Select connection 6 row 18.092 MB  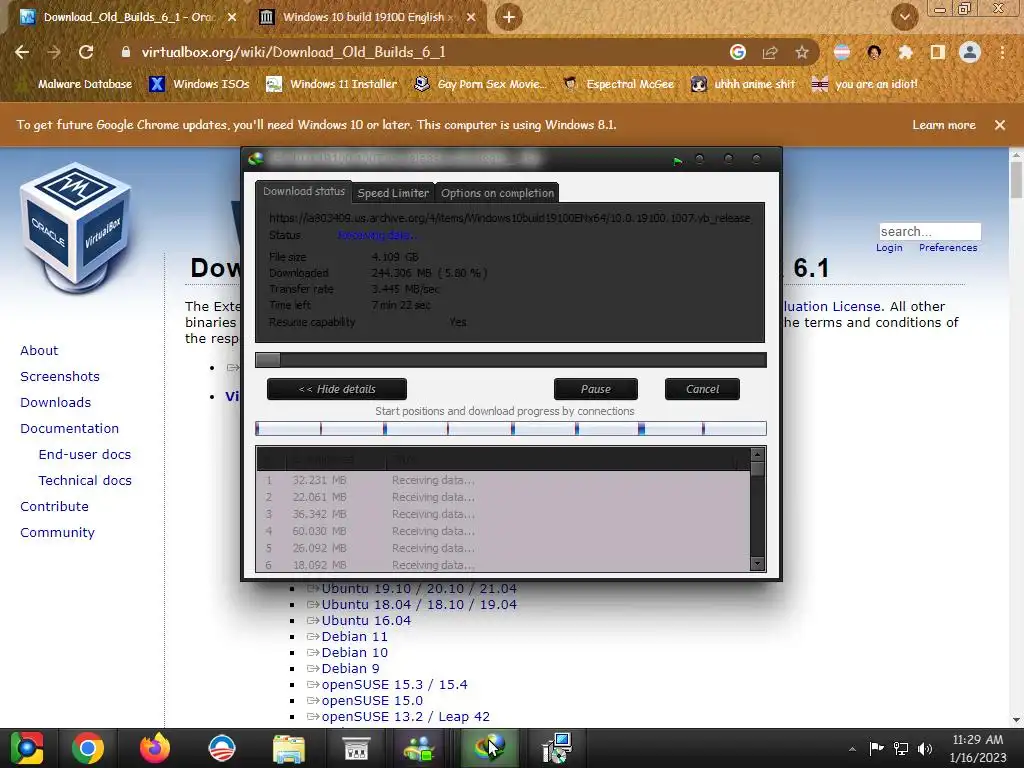(x=503, y=565)
